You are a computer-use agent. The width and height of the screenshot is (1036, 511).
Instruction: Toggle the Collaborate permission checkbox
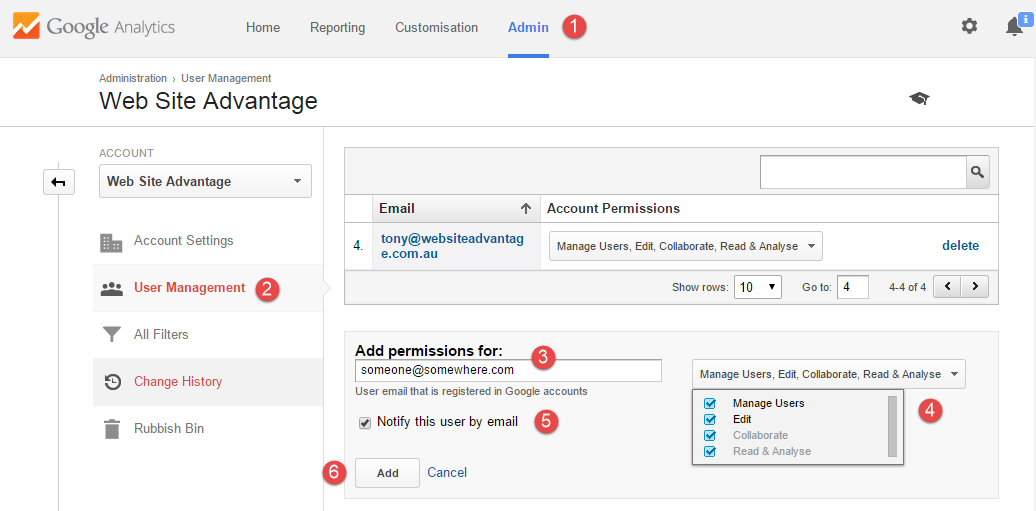pos(710,436)
